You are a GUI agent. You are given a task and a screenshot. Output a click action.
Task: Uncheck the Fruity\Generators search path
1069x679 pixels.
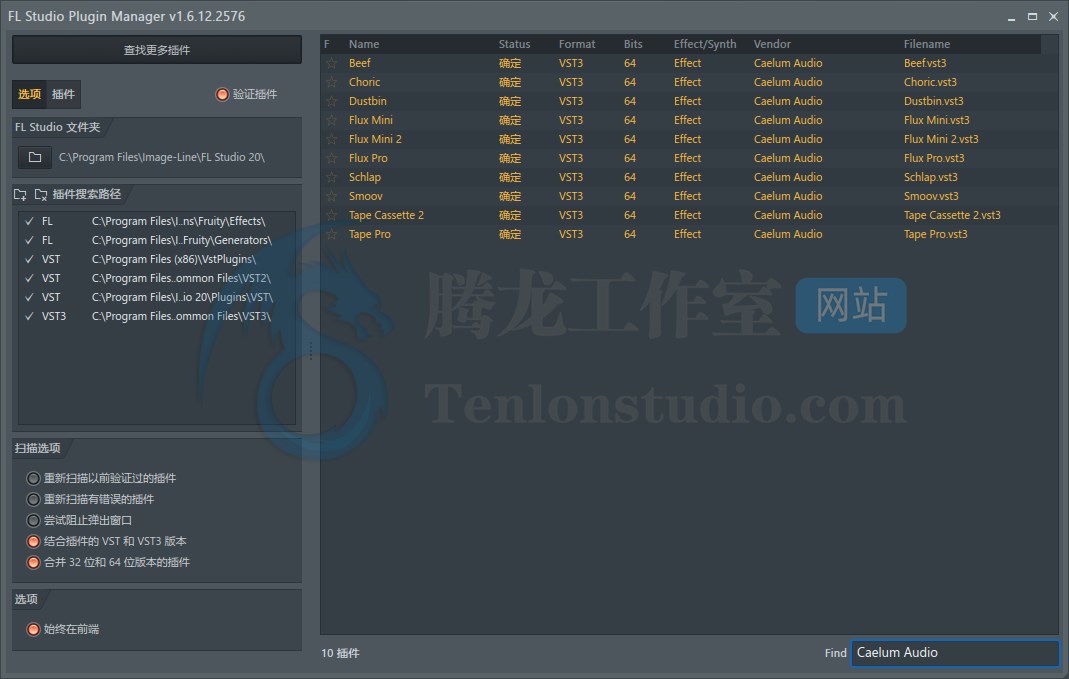[x=29, y=240]
